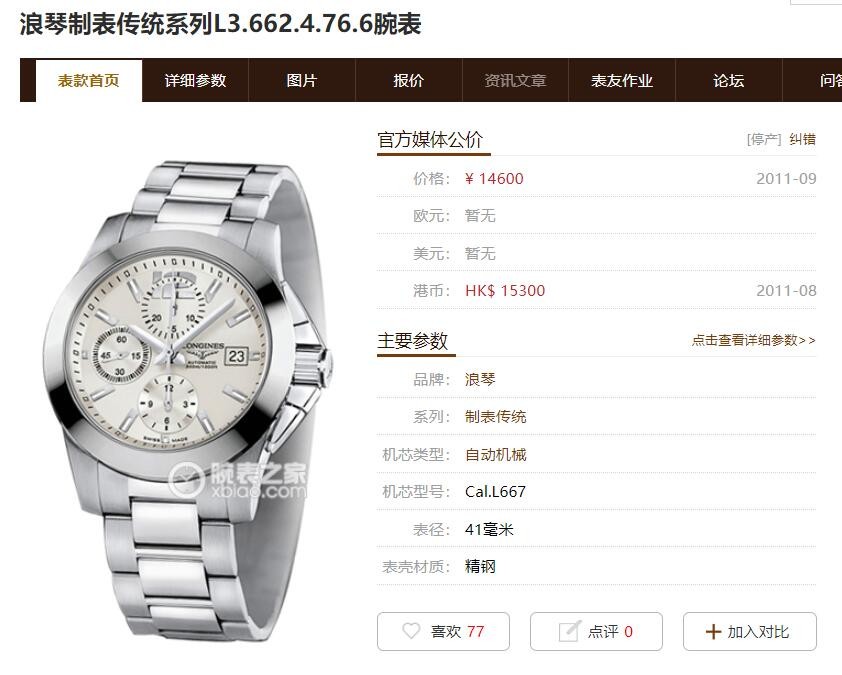
Task: Click the ¥ 14600 price value
Action: (494, 178)
